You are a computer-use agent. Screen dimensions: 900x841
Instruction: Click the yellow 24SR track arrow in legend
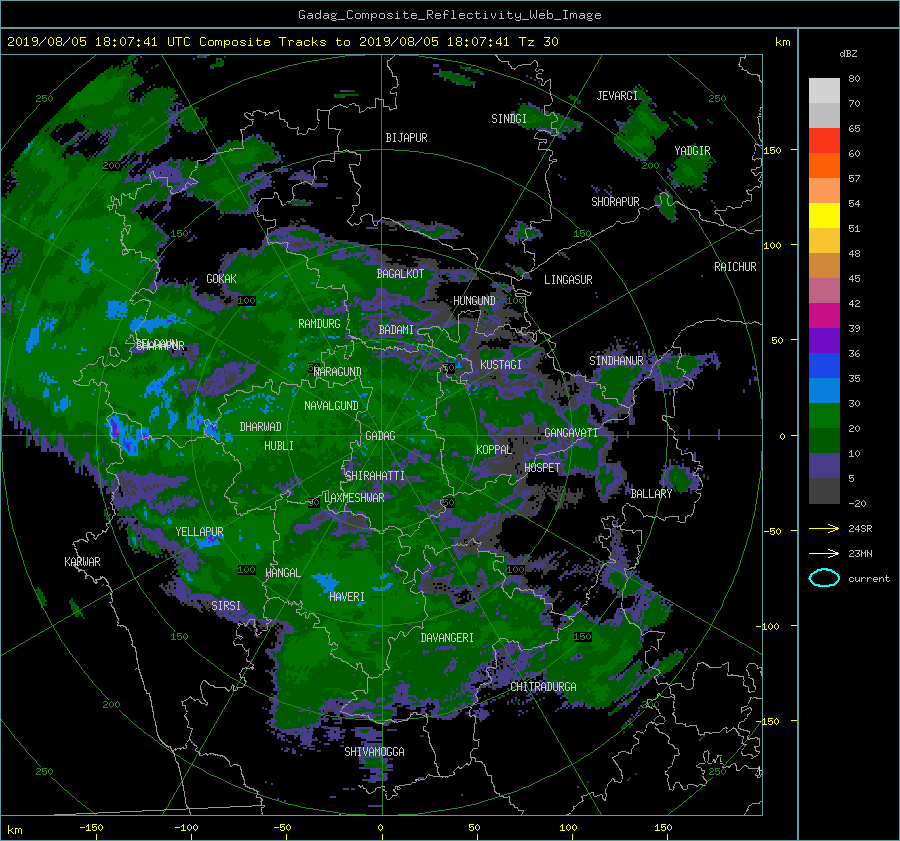click(x=824, y=528)
